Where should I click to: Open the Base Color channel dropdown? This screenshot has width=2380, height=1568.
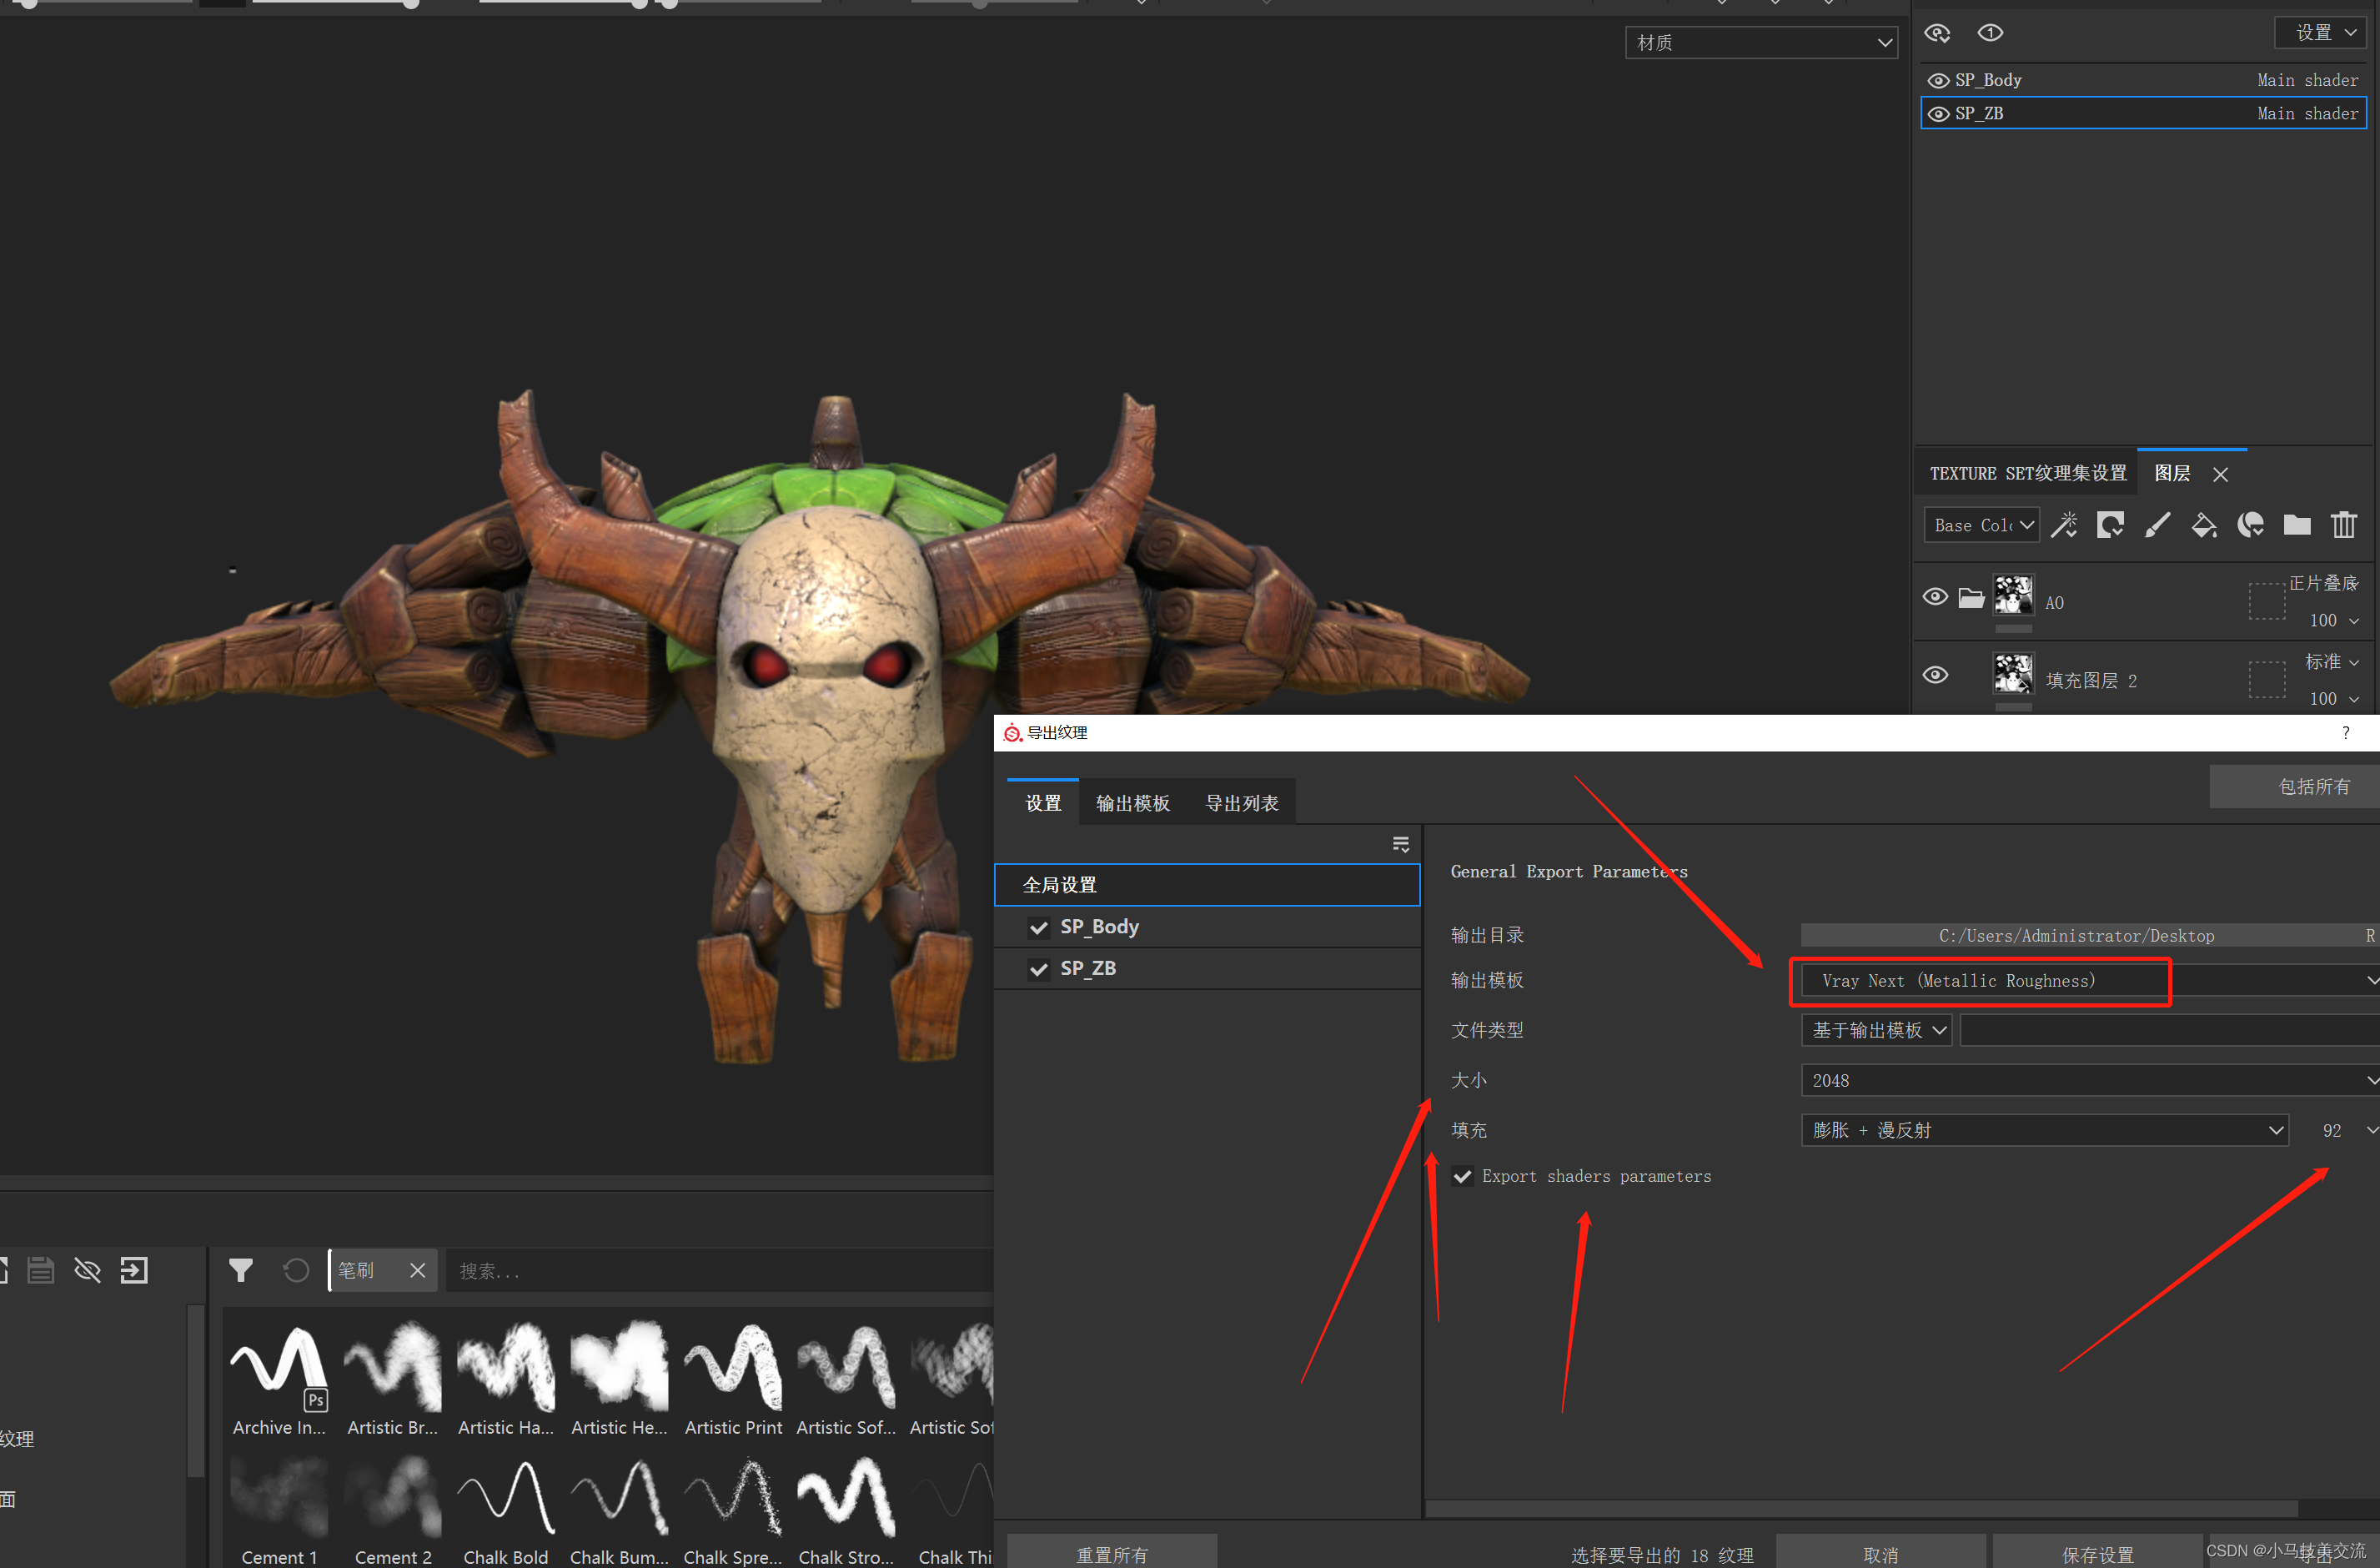point(1981,525)
